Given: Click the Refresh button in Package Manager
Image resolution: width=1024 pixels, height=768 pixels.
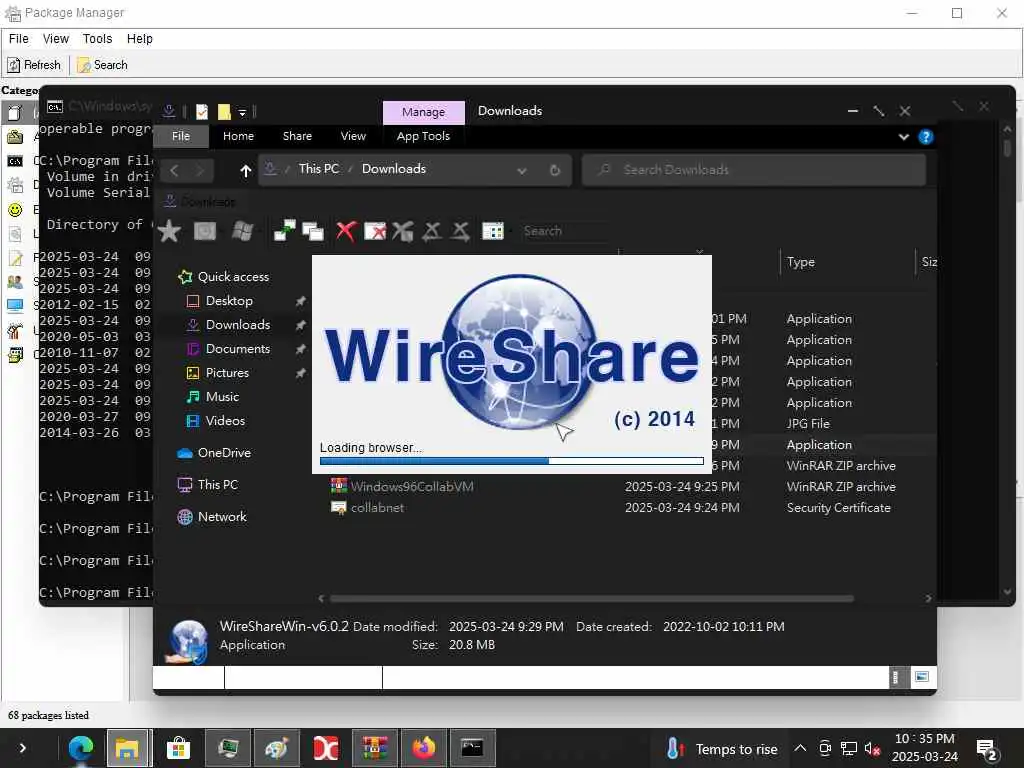Looking at the screenshot, I should (34, 65).
